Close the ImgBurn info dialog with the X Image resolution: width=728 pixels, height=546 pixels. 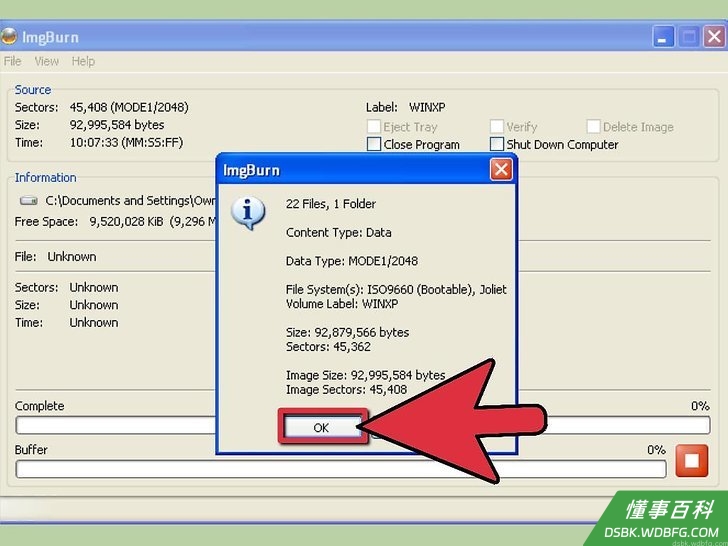pos(501,170)
